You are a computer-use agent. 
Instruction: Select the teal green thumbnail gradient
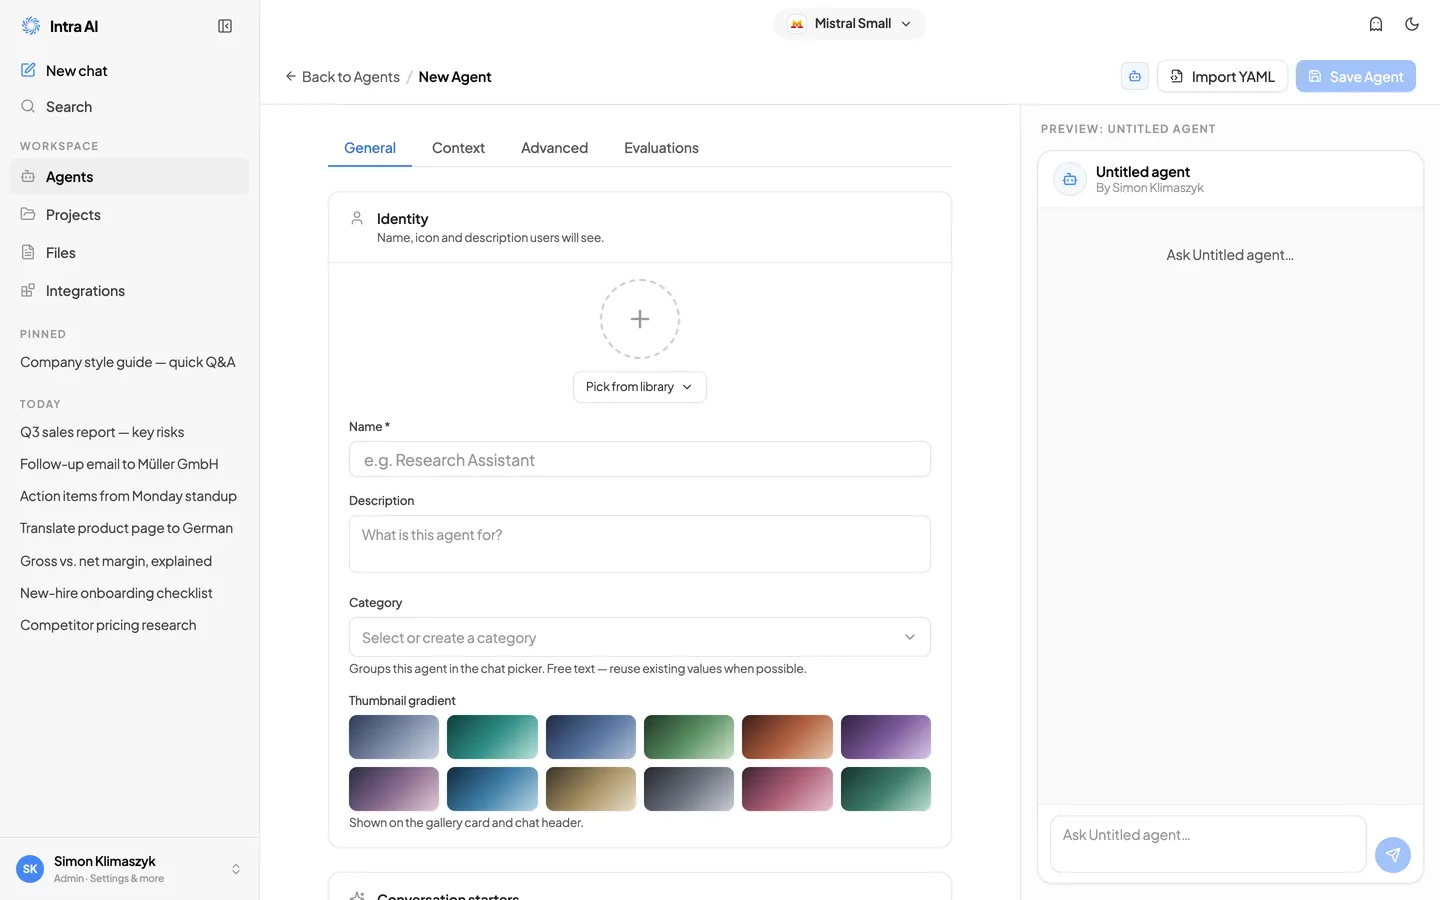click(492, 737)
